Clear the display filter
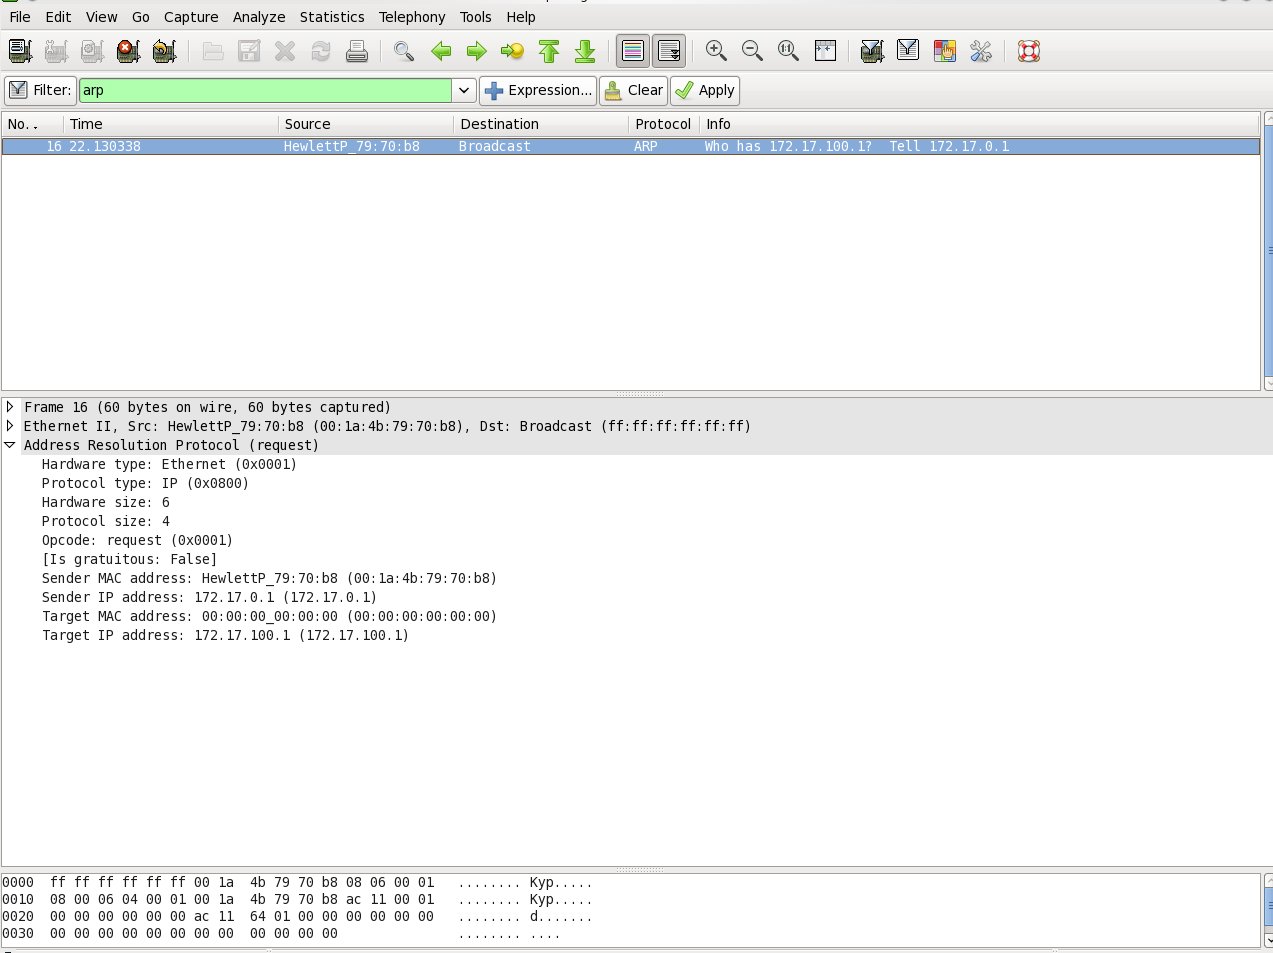 (x=634, y=90)
